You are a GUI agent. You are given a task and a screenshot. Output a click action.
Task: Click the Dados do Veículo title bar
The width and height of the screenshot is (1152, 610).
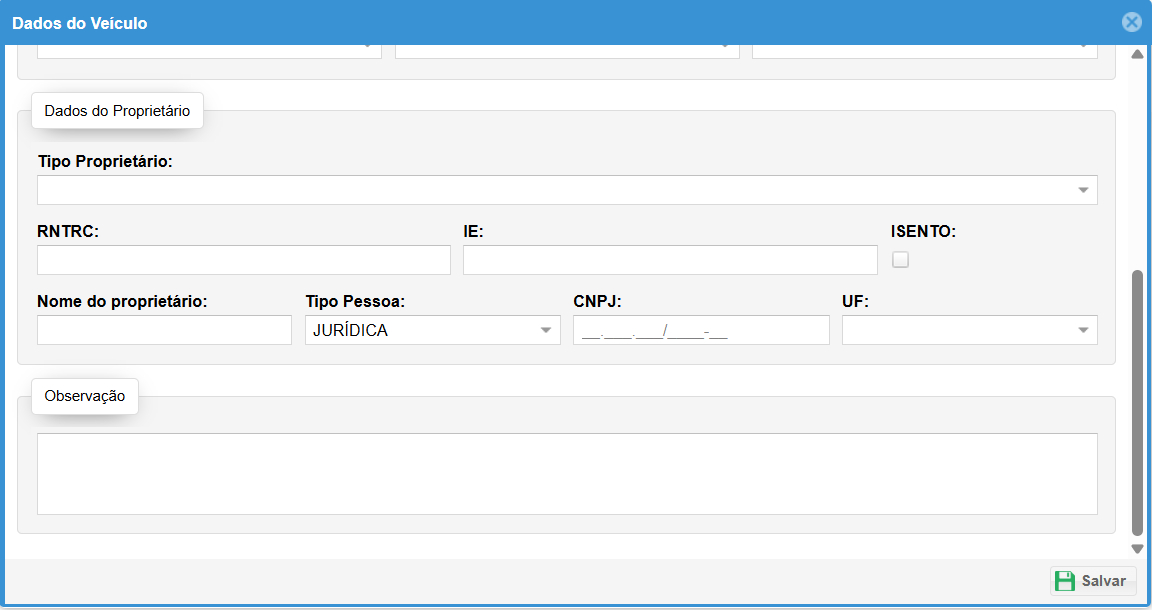point(500,22)
